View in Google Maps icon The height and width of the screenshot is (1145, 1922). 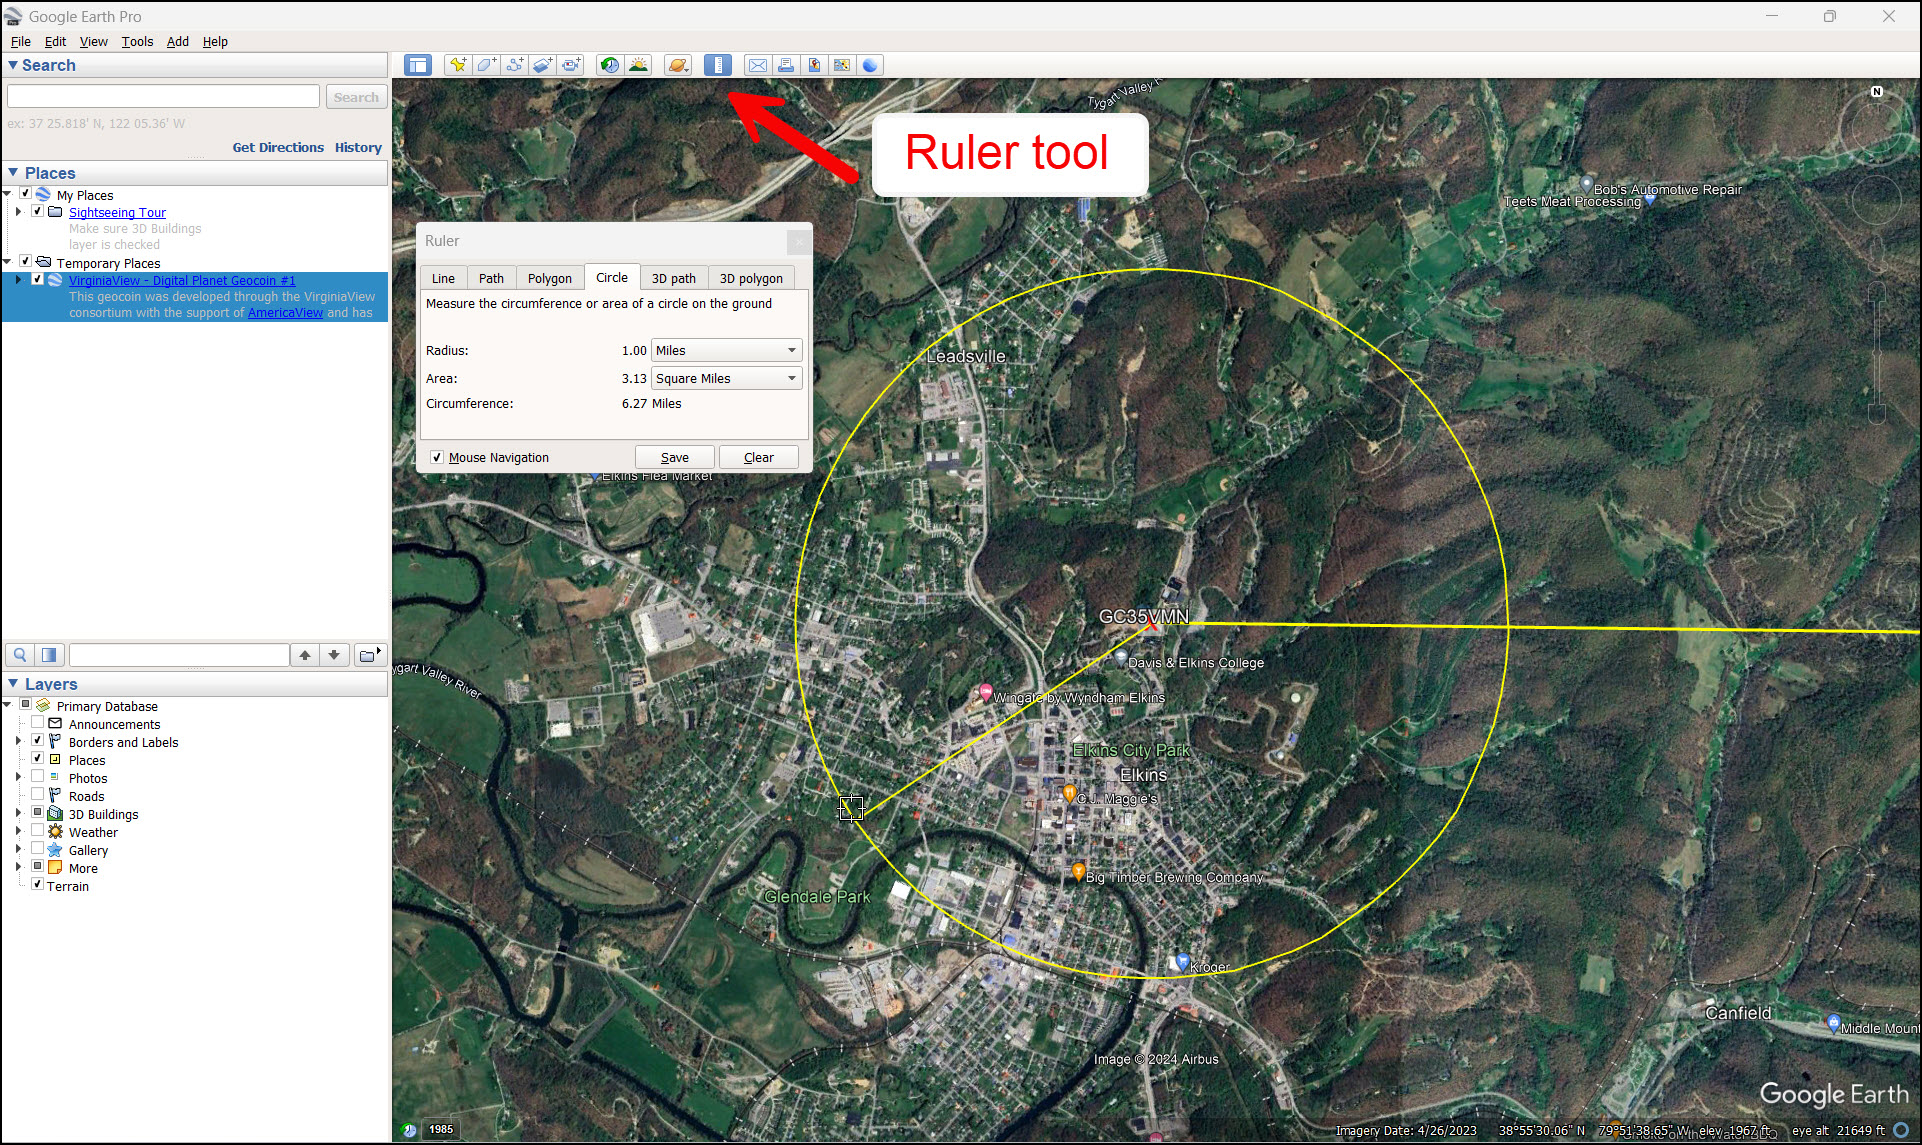[842, 66]
